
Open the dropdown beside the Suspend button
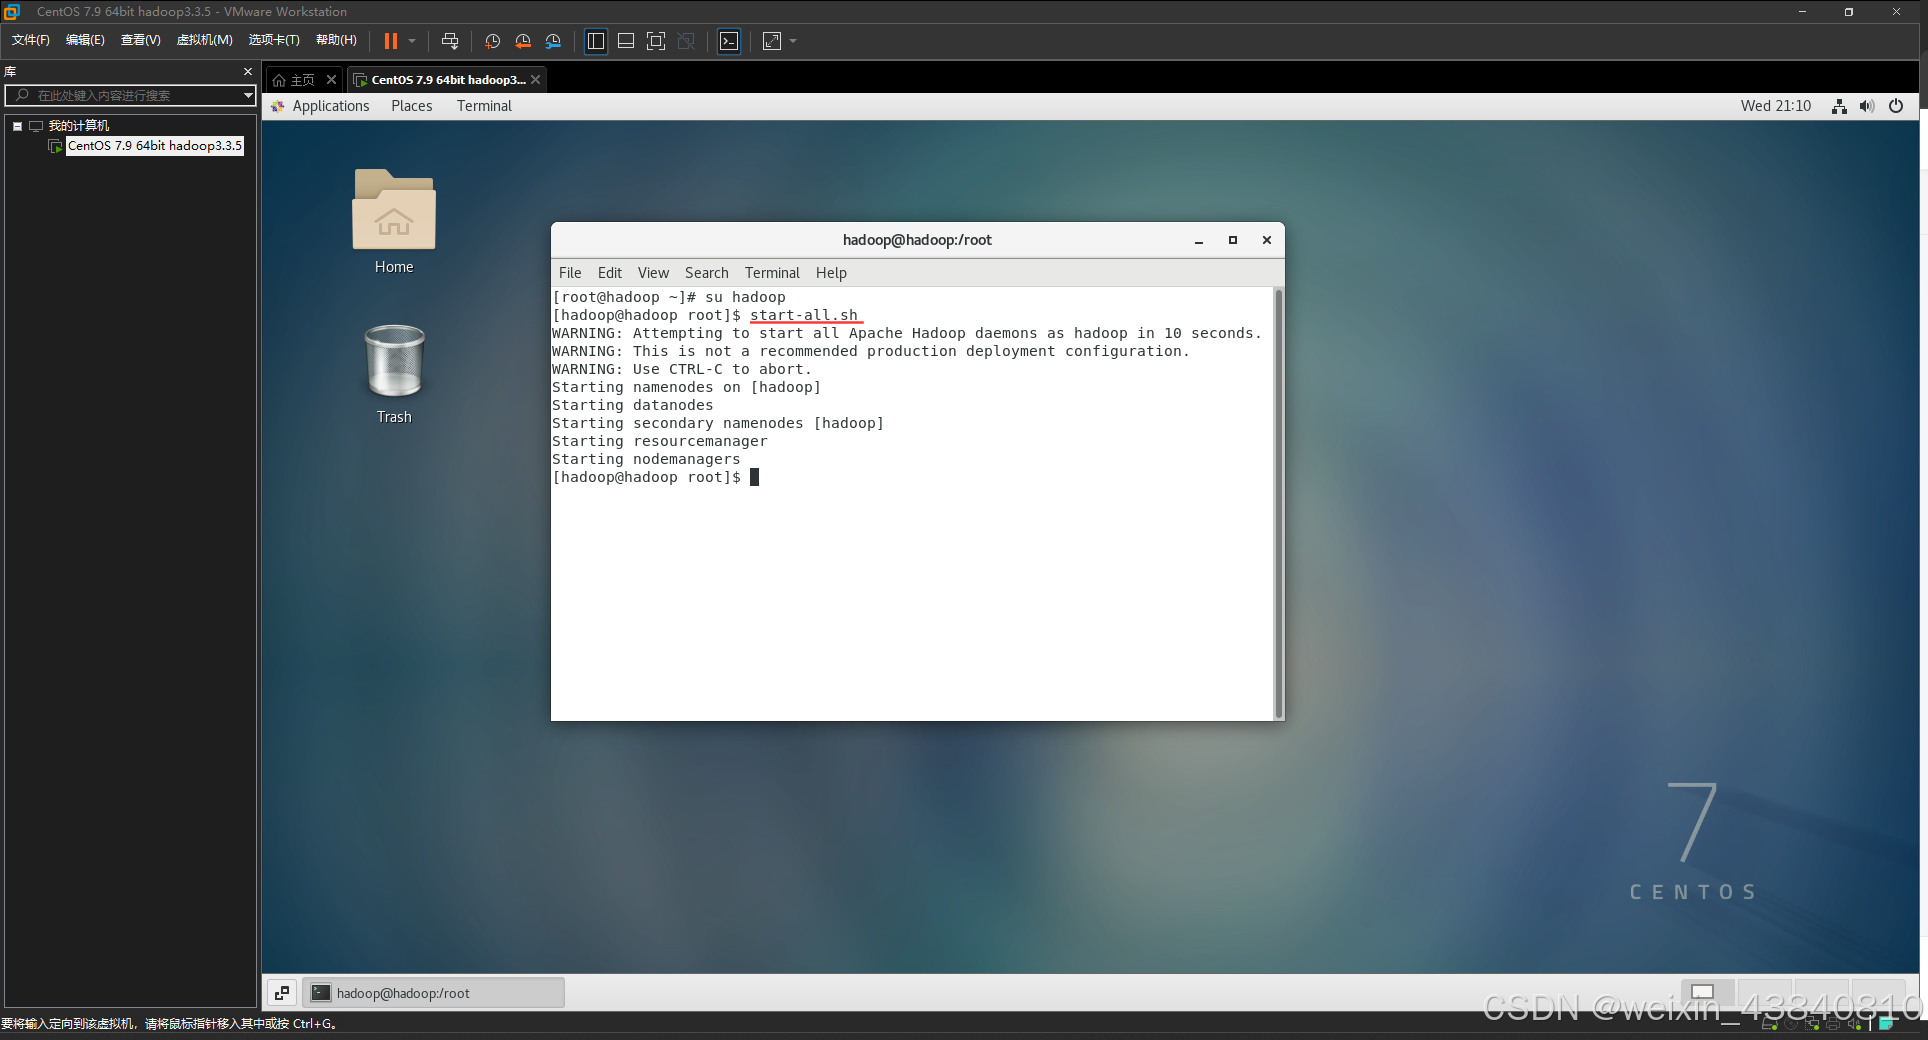411,41
